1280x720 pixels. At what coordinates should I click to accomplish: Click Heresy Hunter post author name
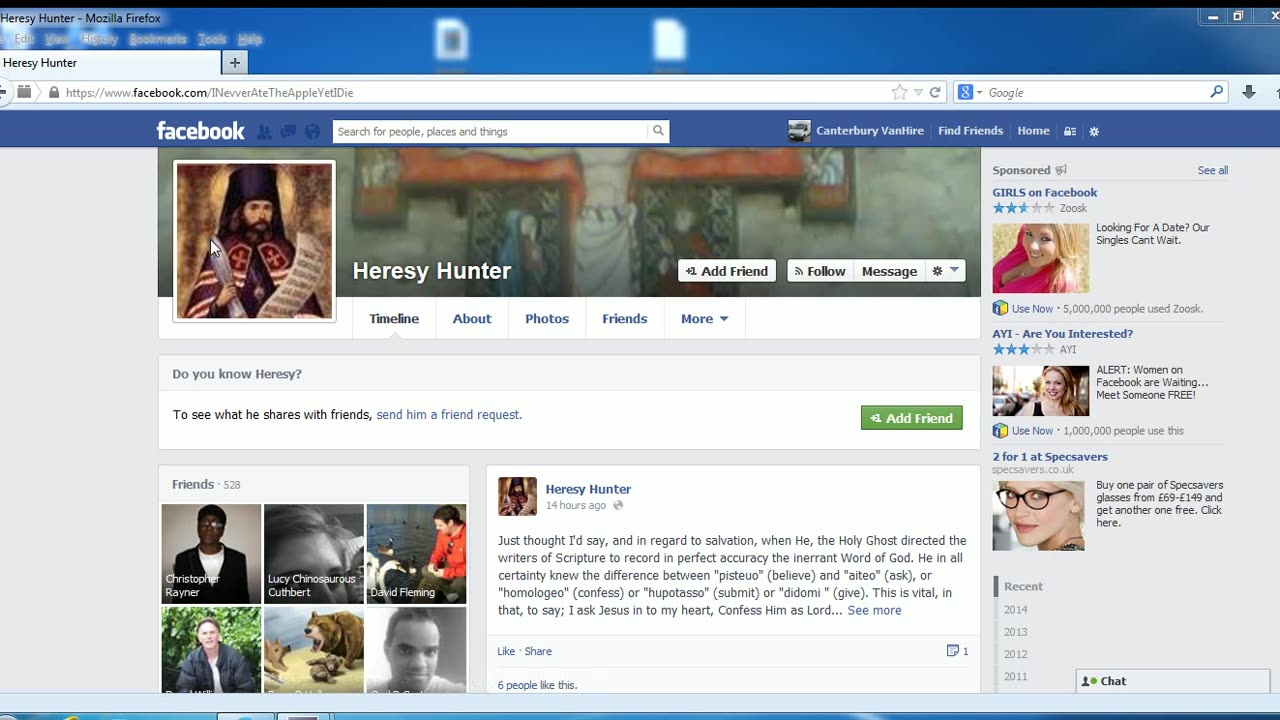pyautogui.click(x=588, y=489)
